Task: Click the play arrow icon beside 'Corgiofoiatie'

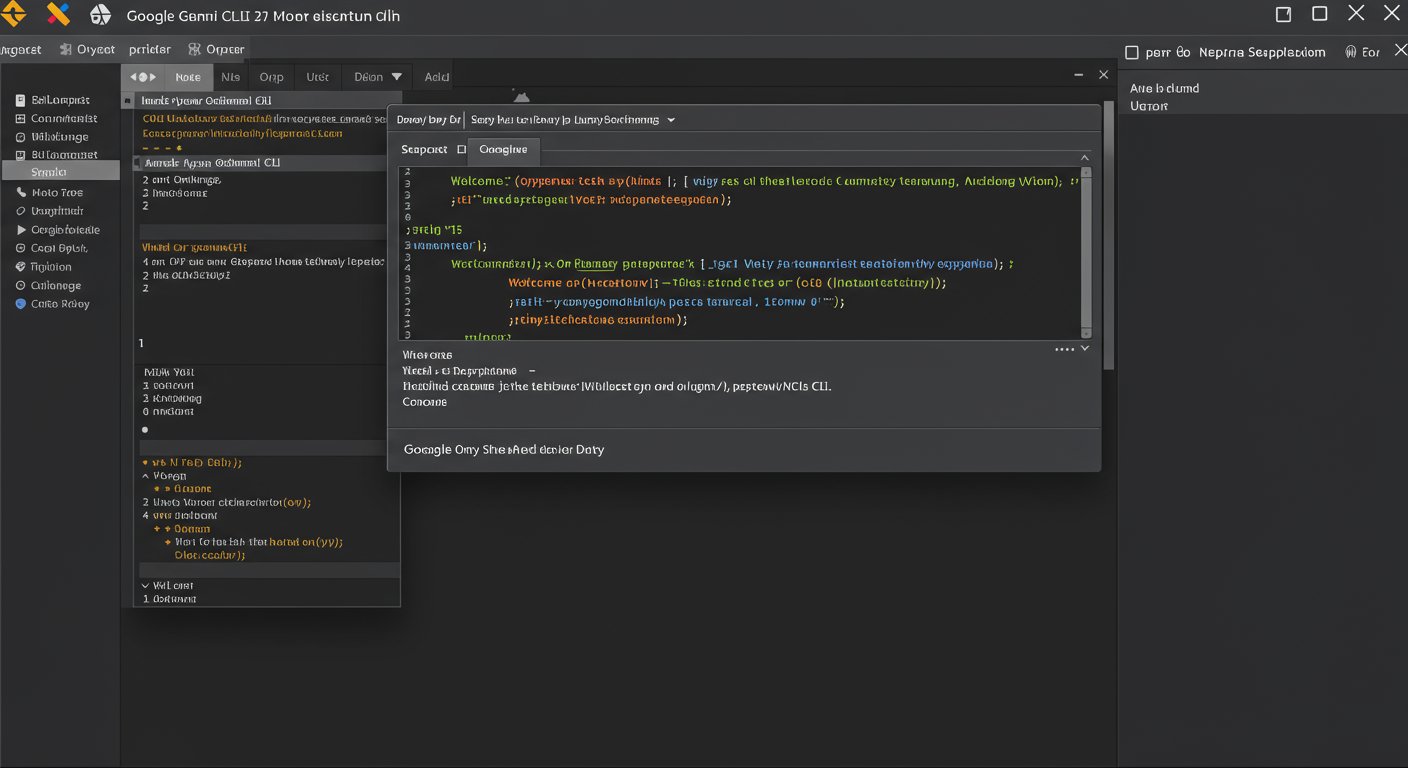Action: [x=21, y=230]
